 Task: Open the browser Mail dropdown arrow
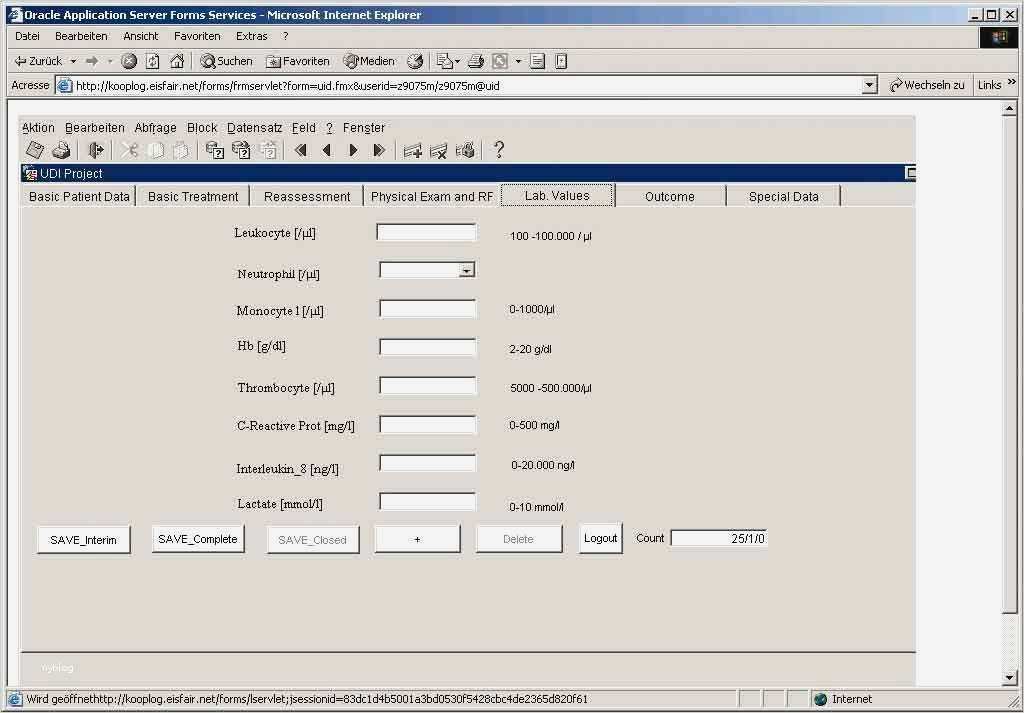click(457, 61)
